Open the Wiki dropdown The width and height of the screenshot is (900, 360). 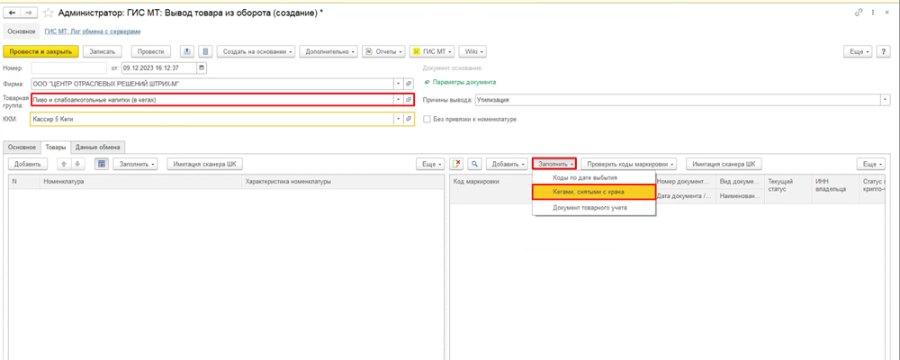coord(473,52)
